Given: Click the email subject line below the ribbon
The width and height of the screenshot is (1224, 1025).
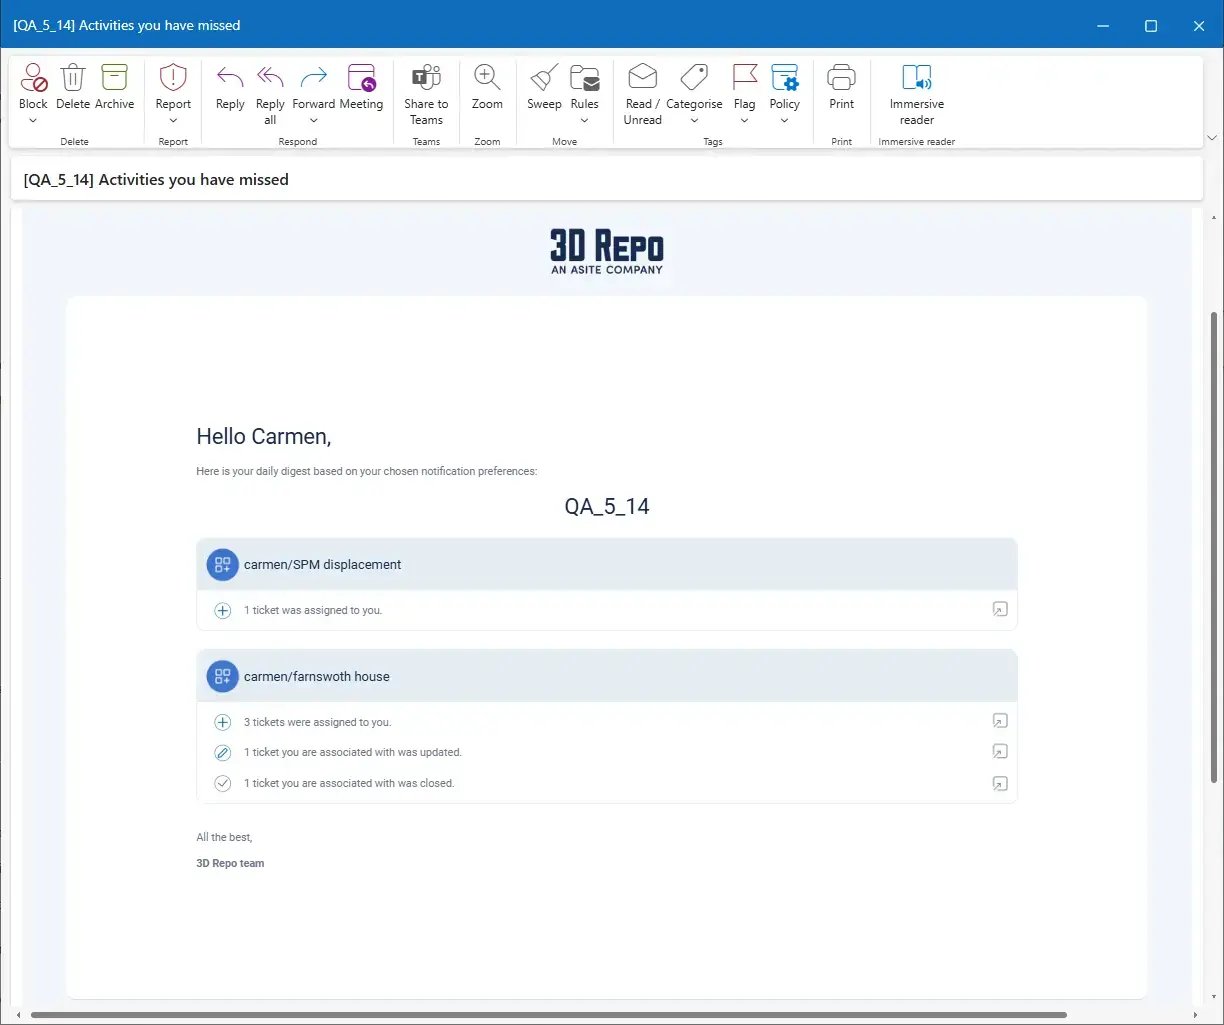Looking at the screenshot, I should 156,180.
